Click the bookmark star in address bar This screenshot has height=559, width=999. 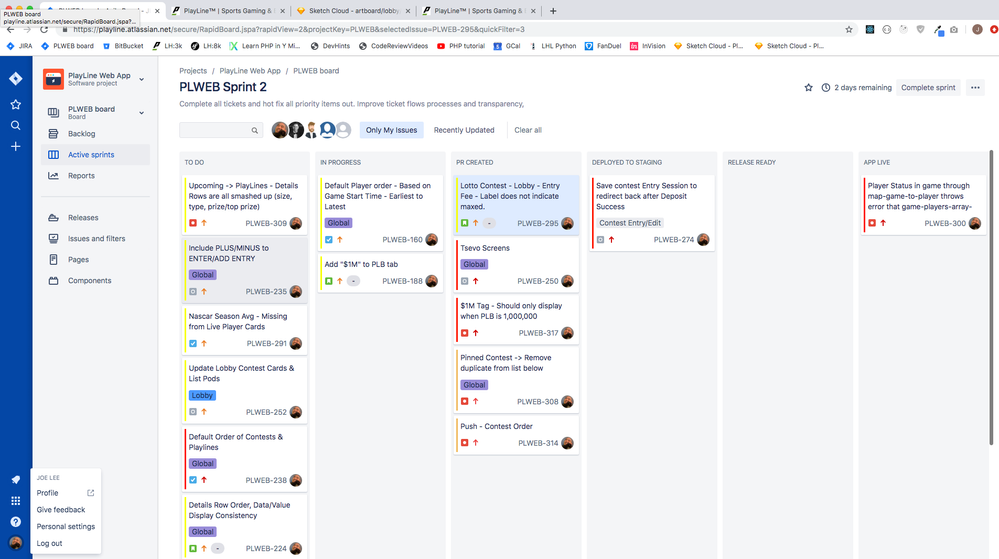(849, 29)
